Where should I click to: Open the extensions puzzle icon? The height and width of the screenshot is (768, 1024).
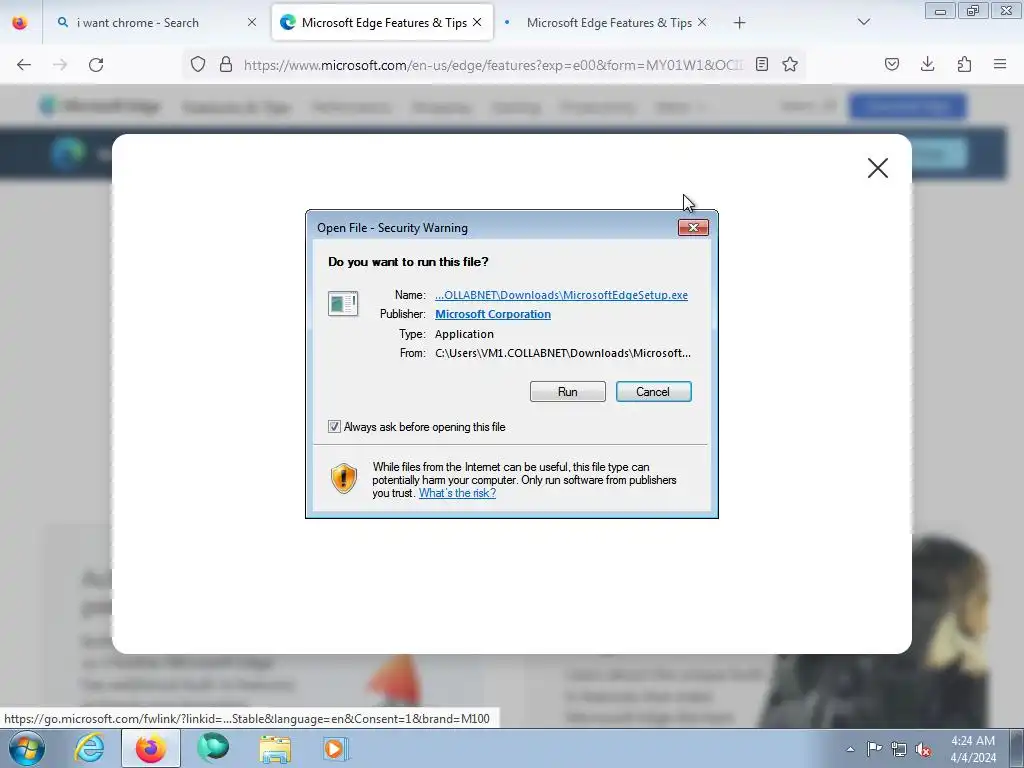point(964,64)
